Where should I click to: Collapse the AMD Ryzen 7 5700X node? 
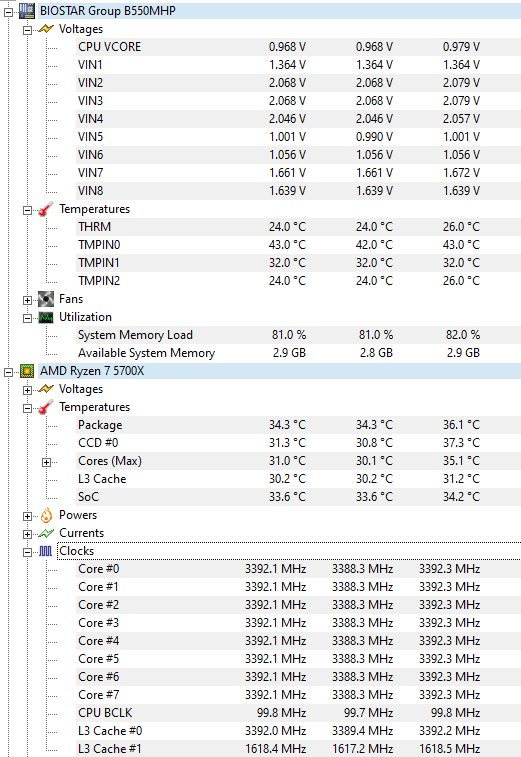(8, 372)
